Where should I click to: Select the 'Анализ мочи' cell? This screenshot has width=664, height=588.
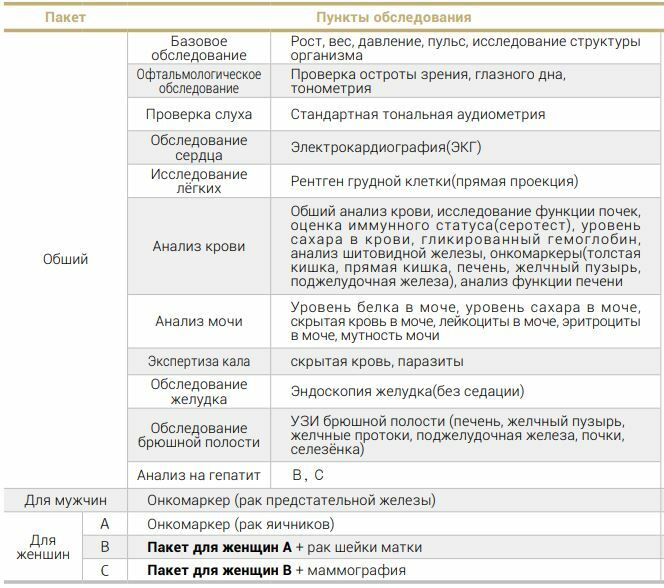tap(199, 321)
